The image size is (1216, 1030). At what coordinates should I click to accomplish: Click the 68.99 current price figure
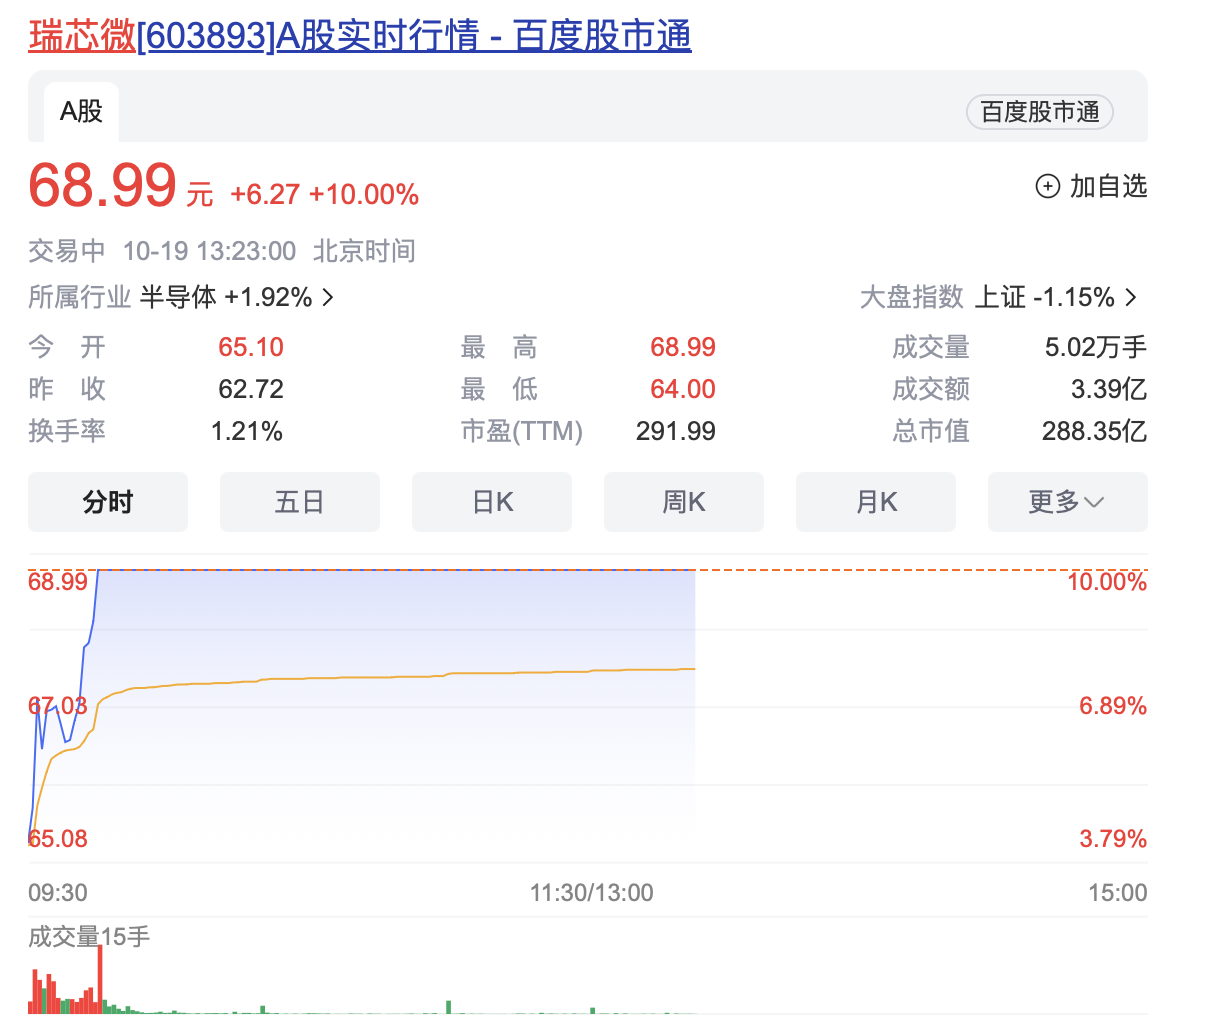(102, 186)
